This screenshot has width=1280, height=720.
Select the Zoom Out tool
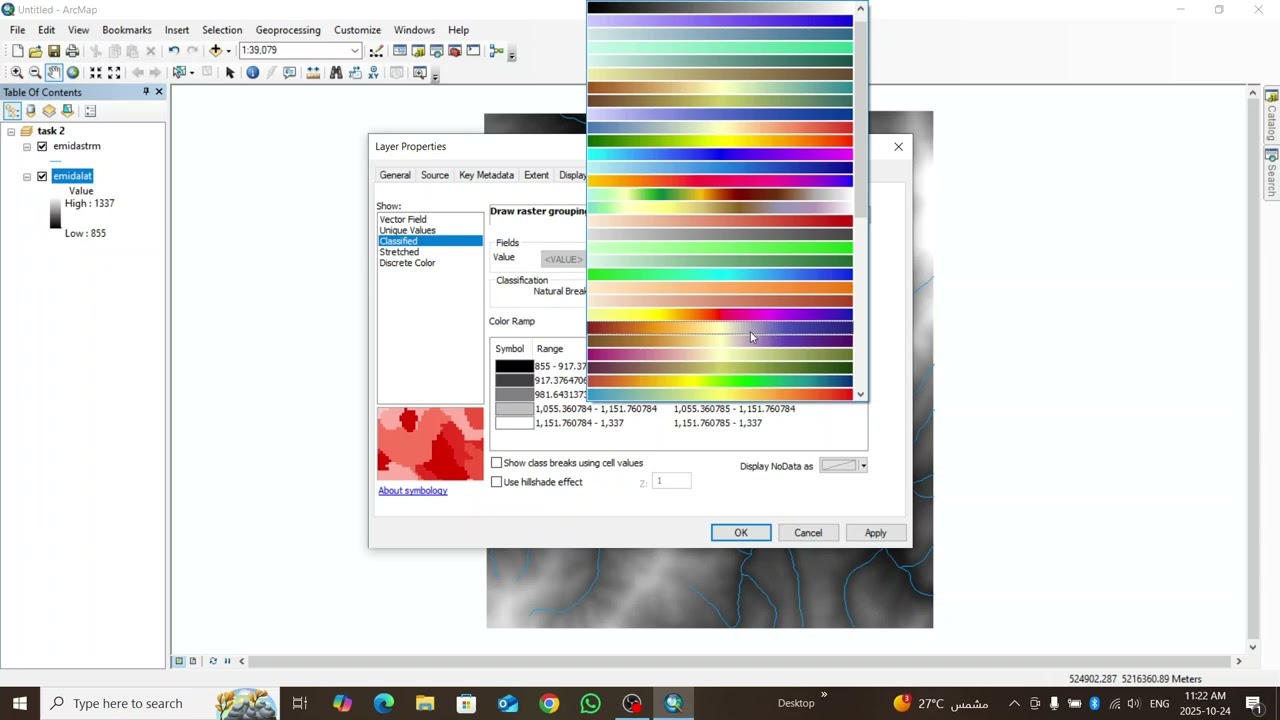pos(35,73)
